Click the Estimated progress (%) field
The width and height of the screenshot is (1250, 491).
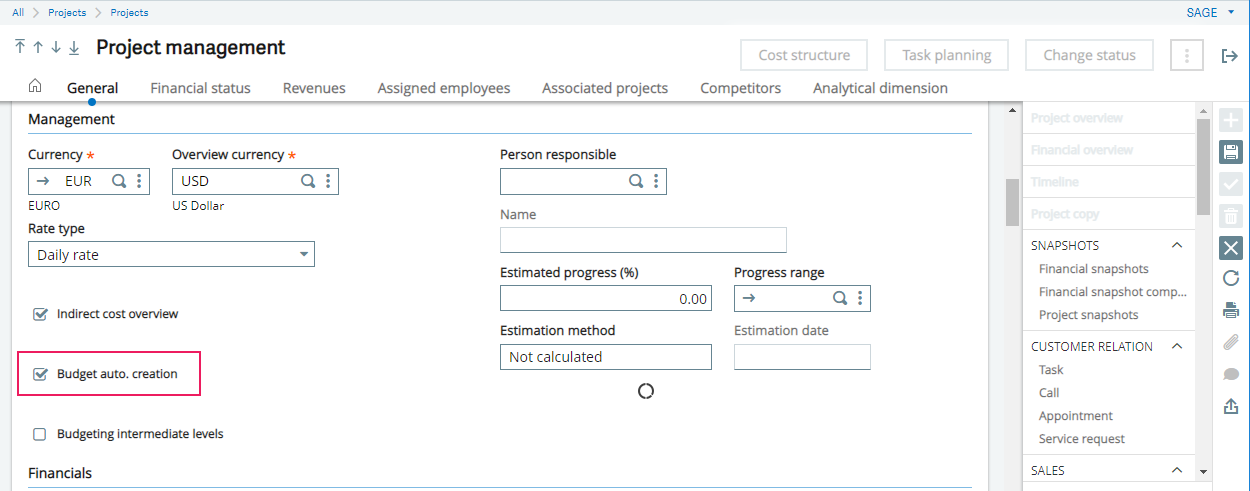pyautogui.click(x=606, y=298)
